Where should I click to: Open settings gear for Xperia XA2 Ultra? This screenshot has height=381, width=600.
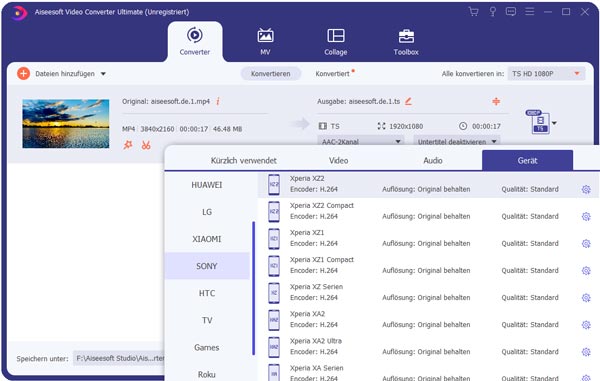(x=586, y=352)
